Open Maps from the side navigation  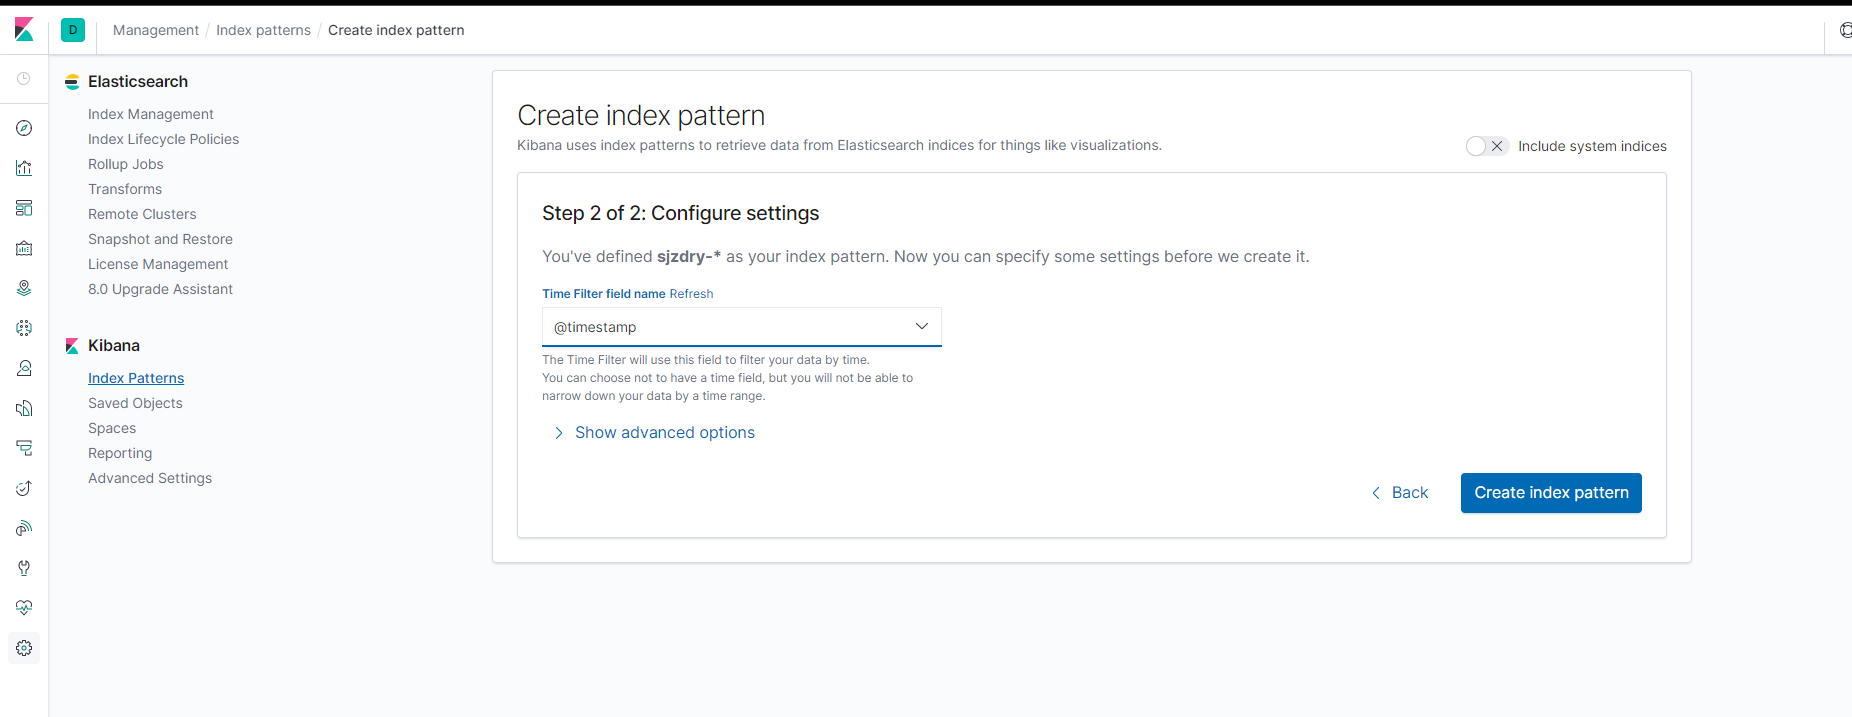tap(24, 288)
